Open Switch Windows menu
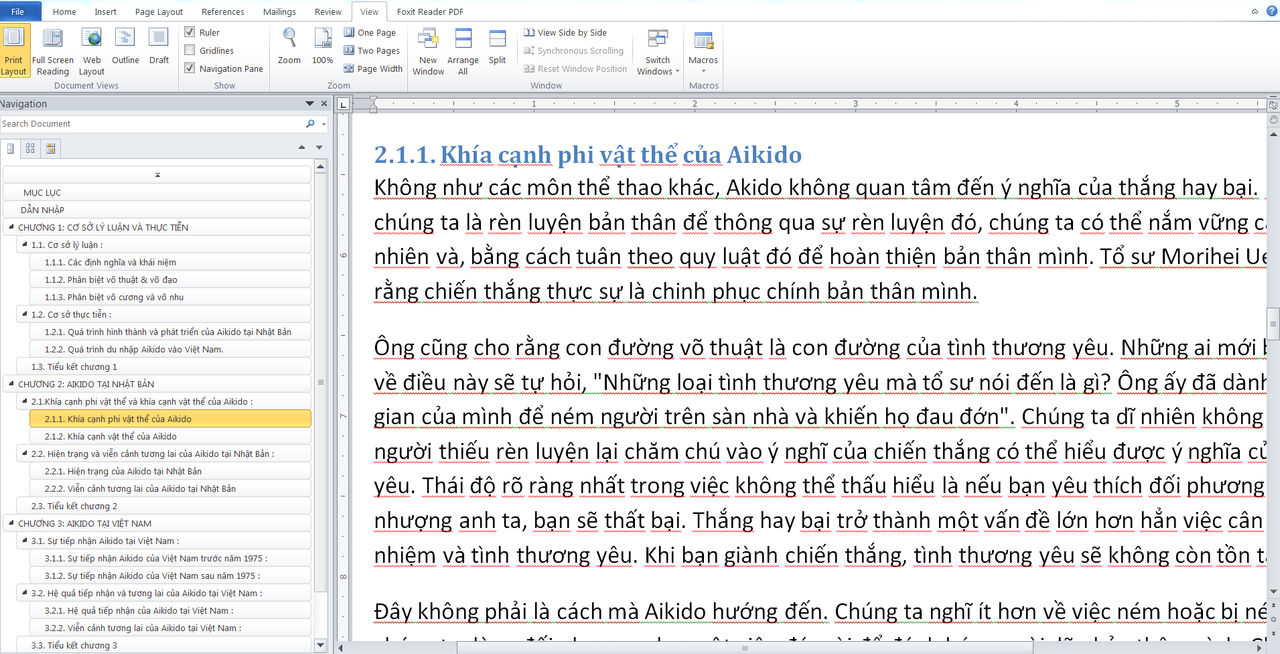This screenshot has height=654, width=1280. click(657, 51)
